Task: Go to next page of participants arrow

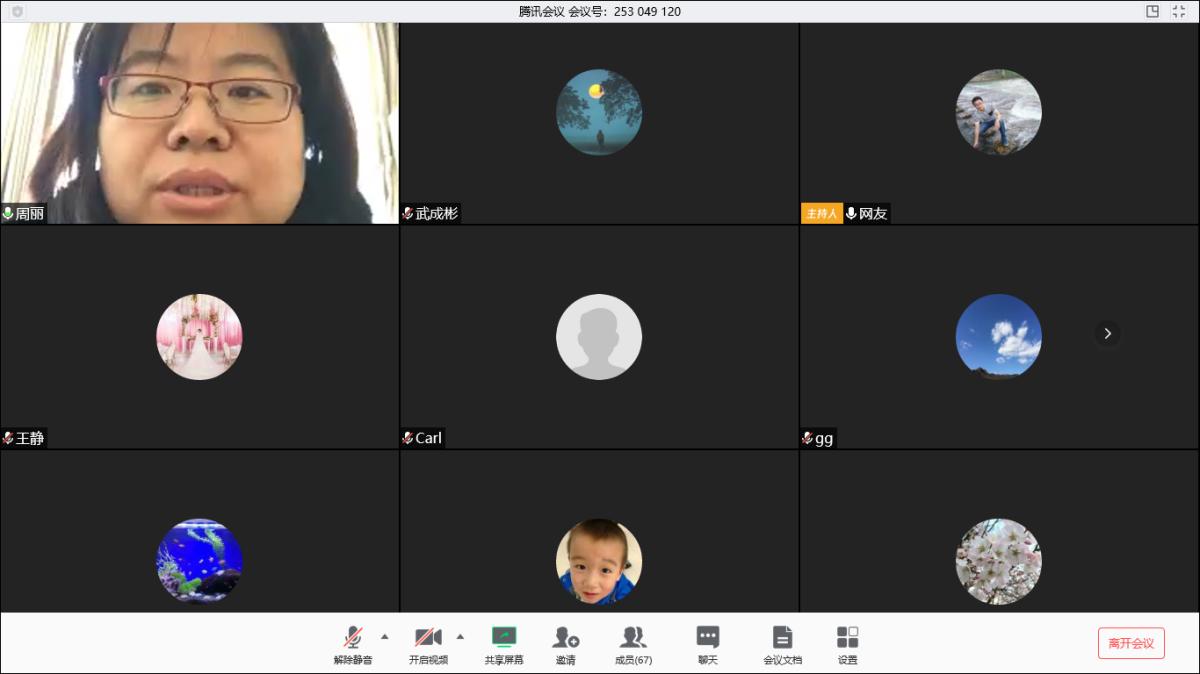Action: [x=1107, y=333]
